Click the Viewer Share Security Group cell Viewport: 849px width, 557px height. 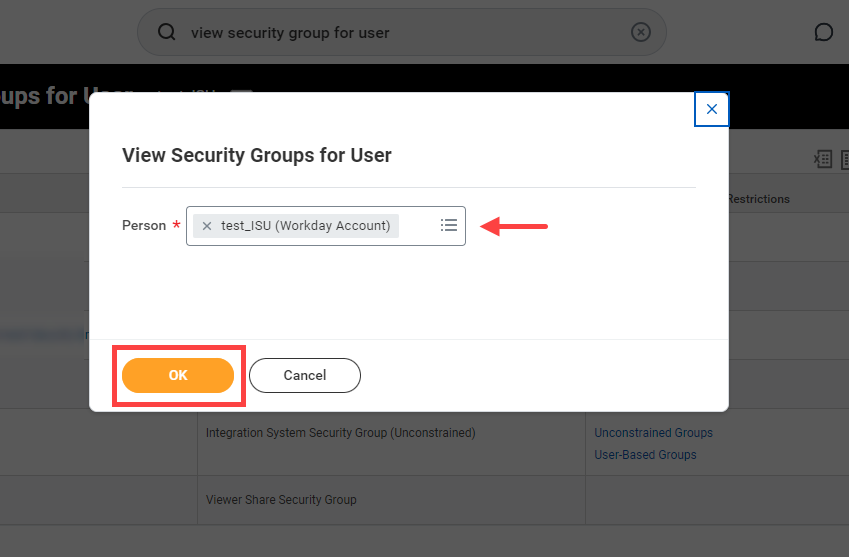(x=281, y=500)
